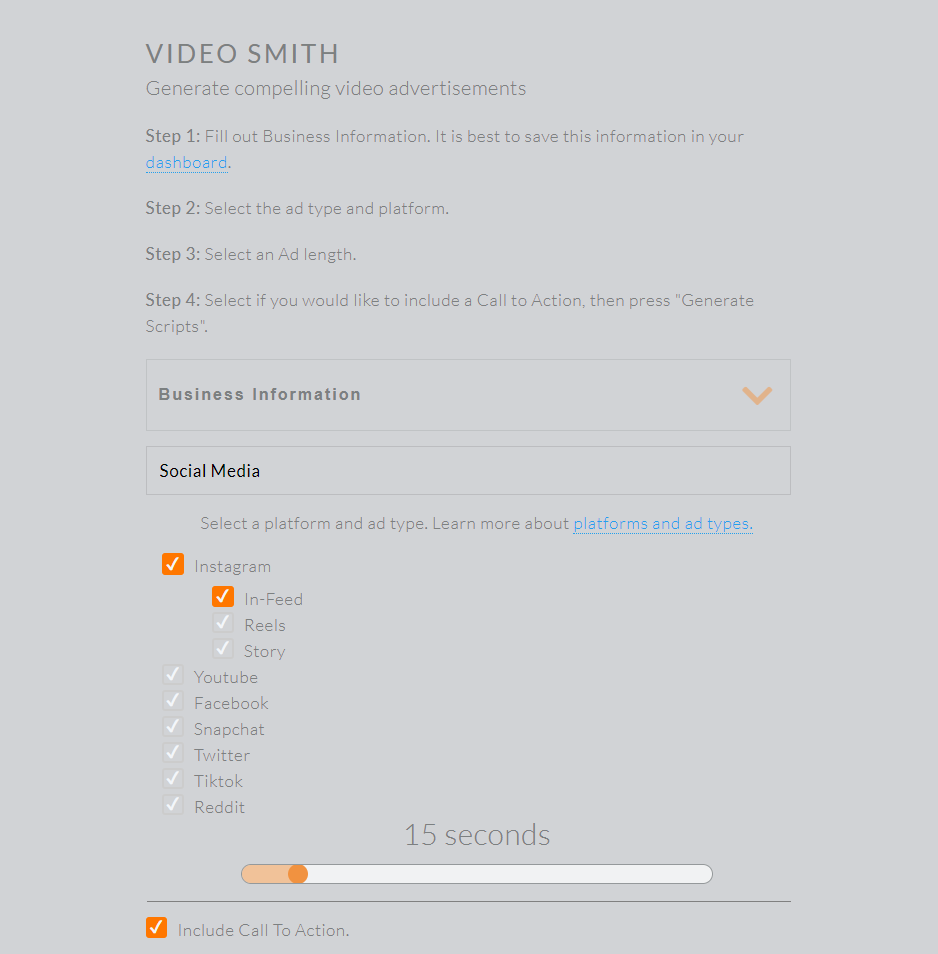Click the orange chevron on Business Information
The width and height of the screenshot is (938, 954).
point(757,395)
